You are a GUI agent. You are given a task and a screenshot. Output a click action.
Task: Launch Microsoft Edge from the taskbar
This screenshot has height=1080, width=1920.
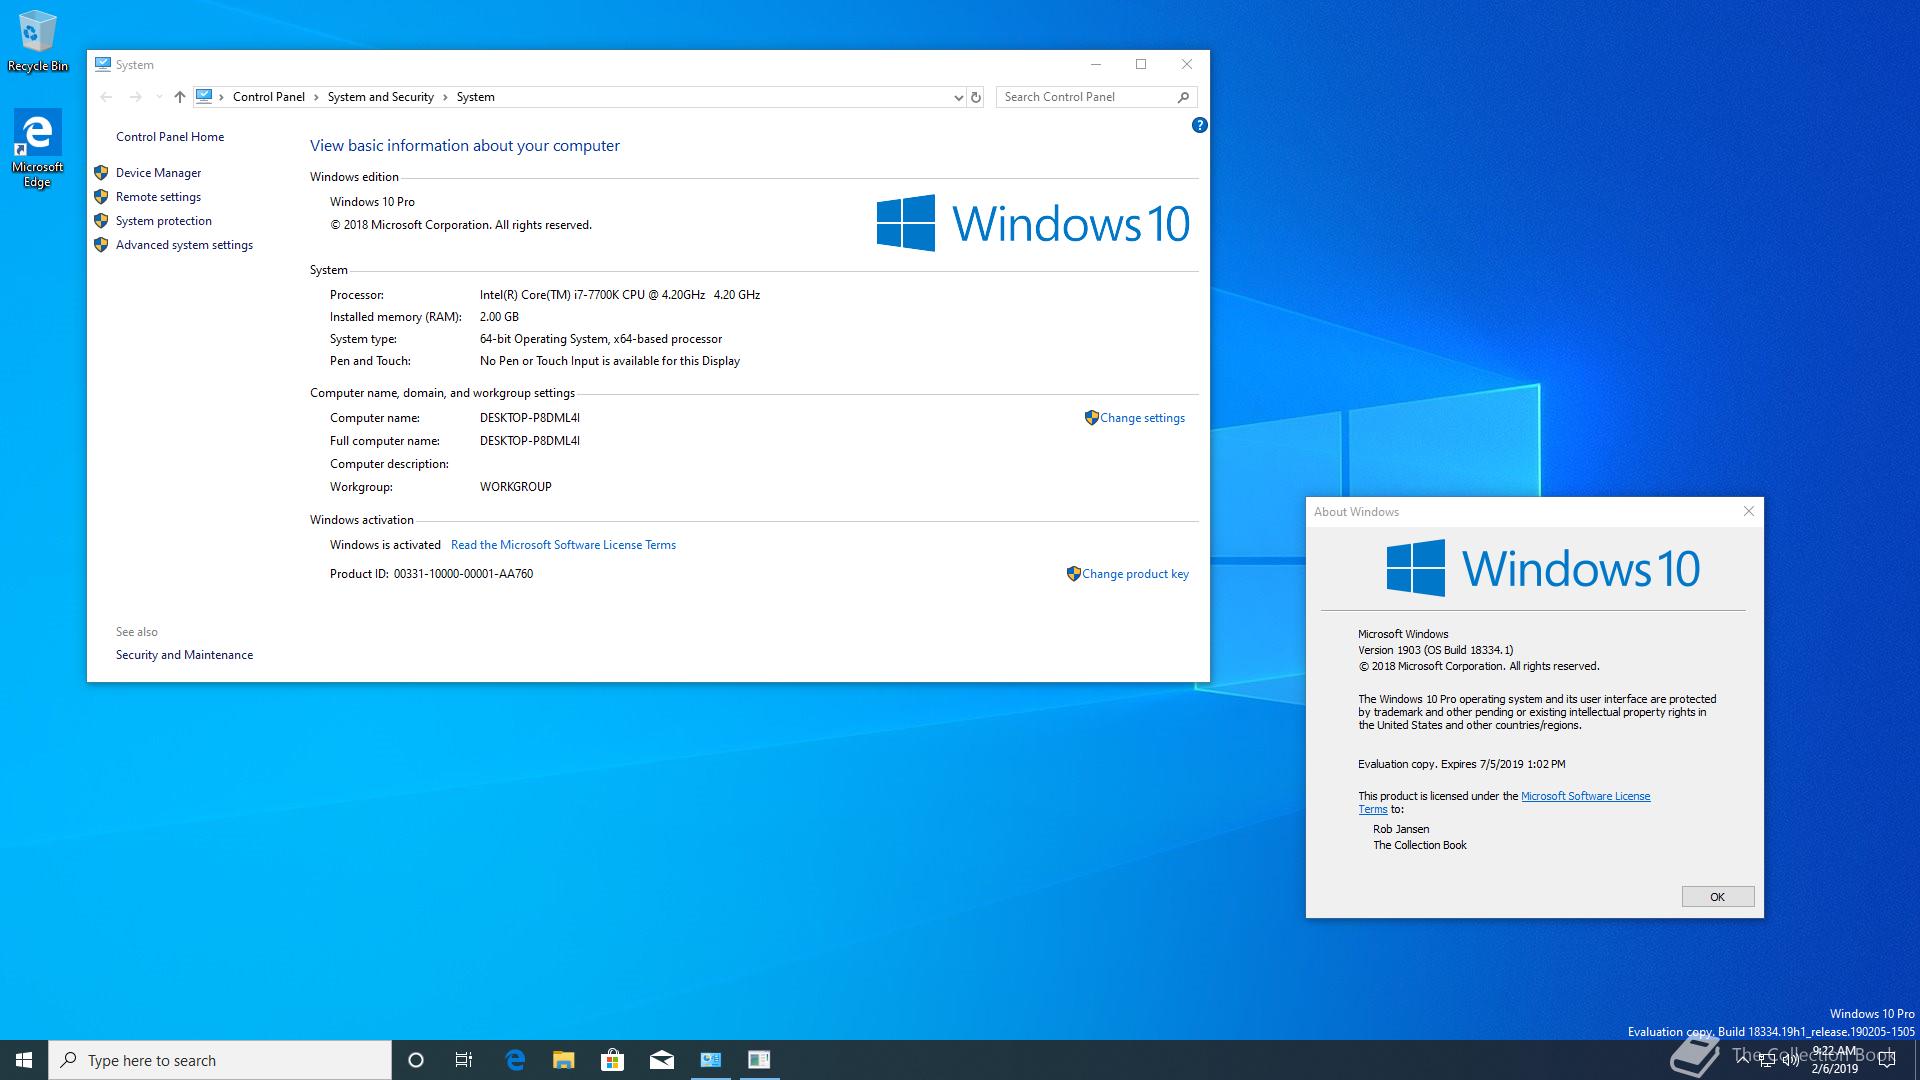(515, 1060)
